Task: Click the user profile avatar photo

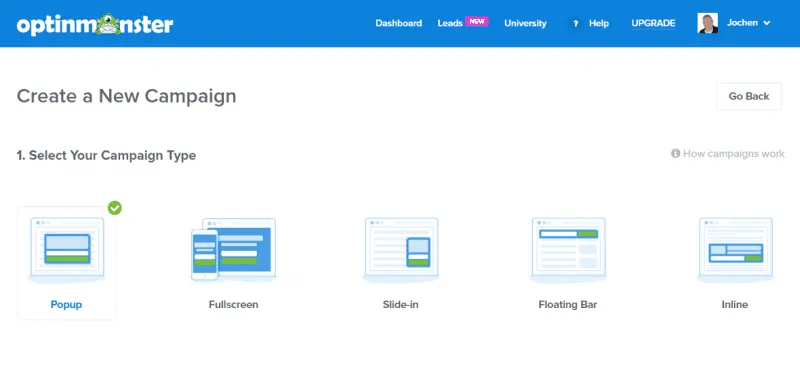Action: (x=708, y=23)
